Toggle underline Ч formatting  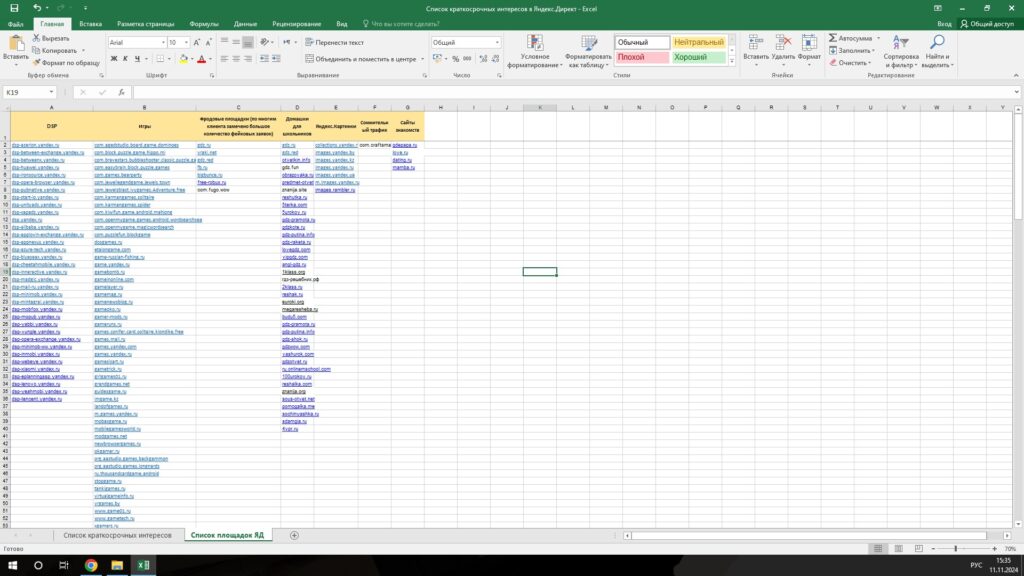click(137, 59)
